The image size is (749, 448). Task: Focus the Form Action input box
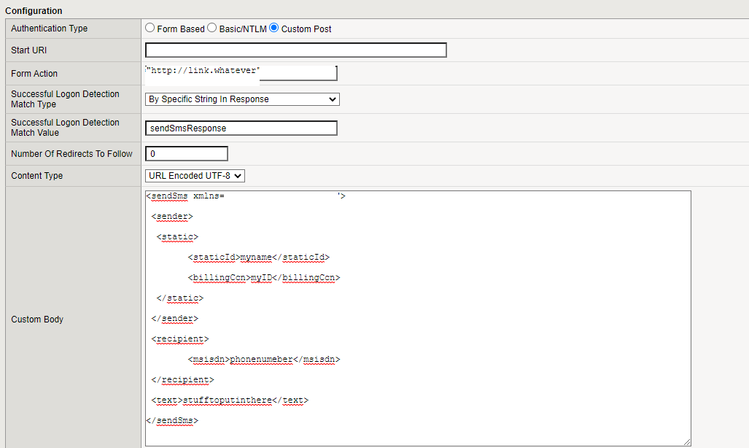coord(241,72)
